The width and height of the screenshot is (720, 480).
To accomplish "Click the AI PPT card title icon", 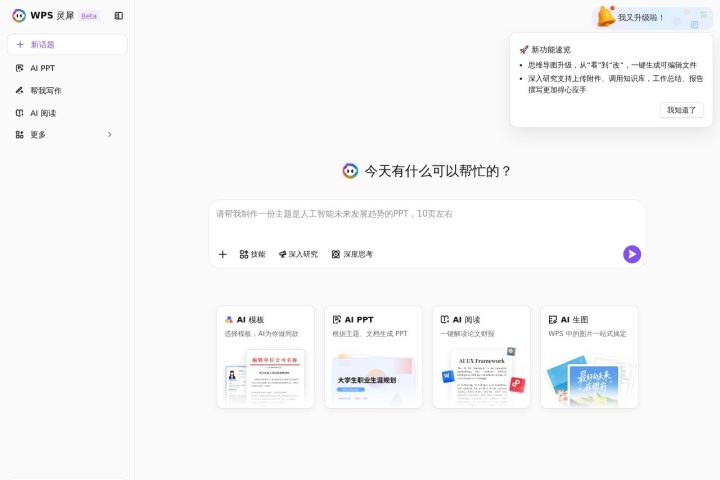I will (x=337, y=320).
